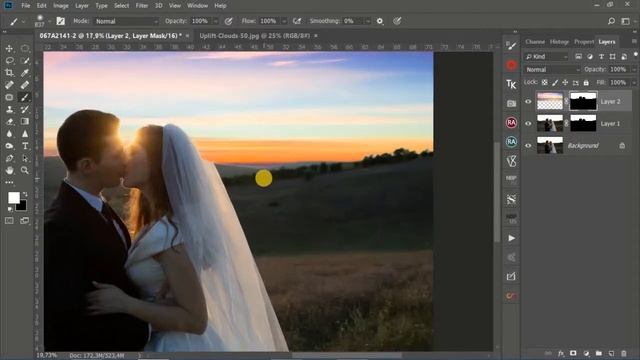Select the Lasso tool
640x360 pixels.
click(9, 61)
